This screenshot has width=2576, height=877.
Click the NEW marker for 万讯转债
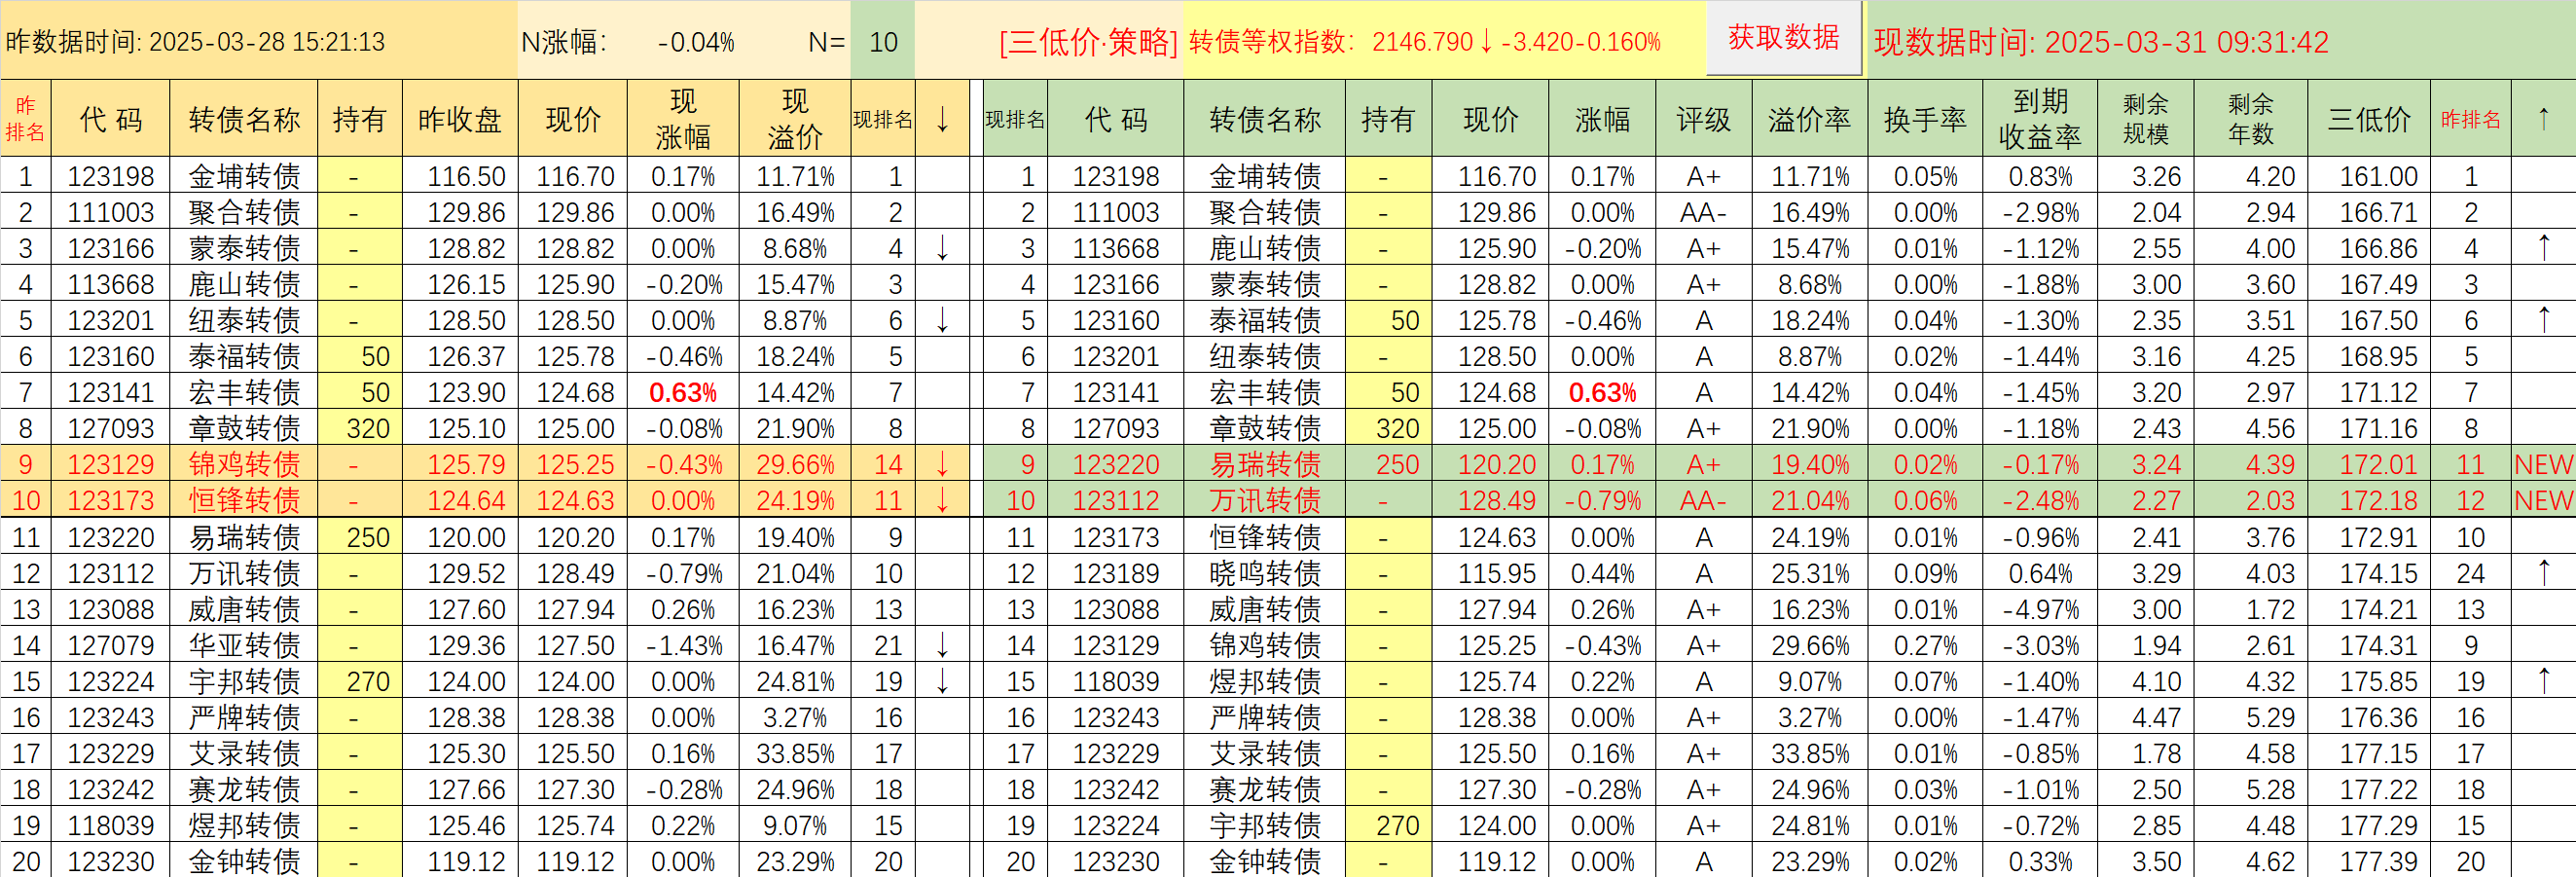pyautogui.click(x=2543, y=500)
